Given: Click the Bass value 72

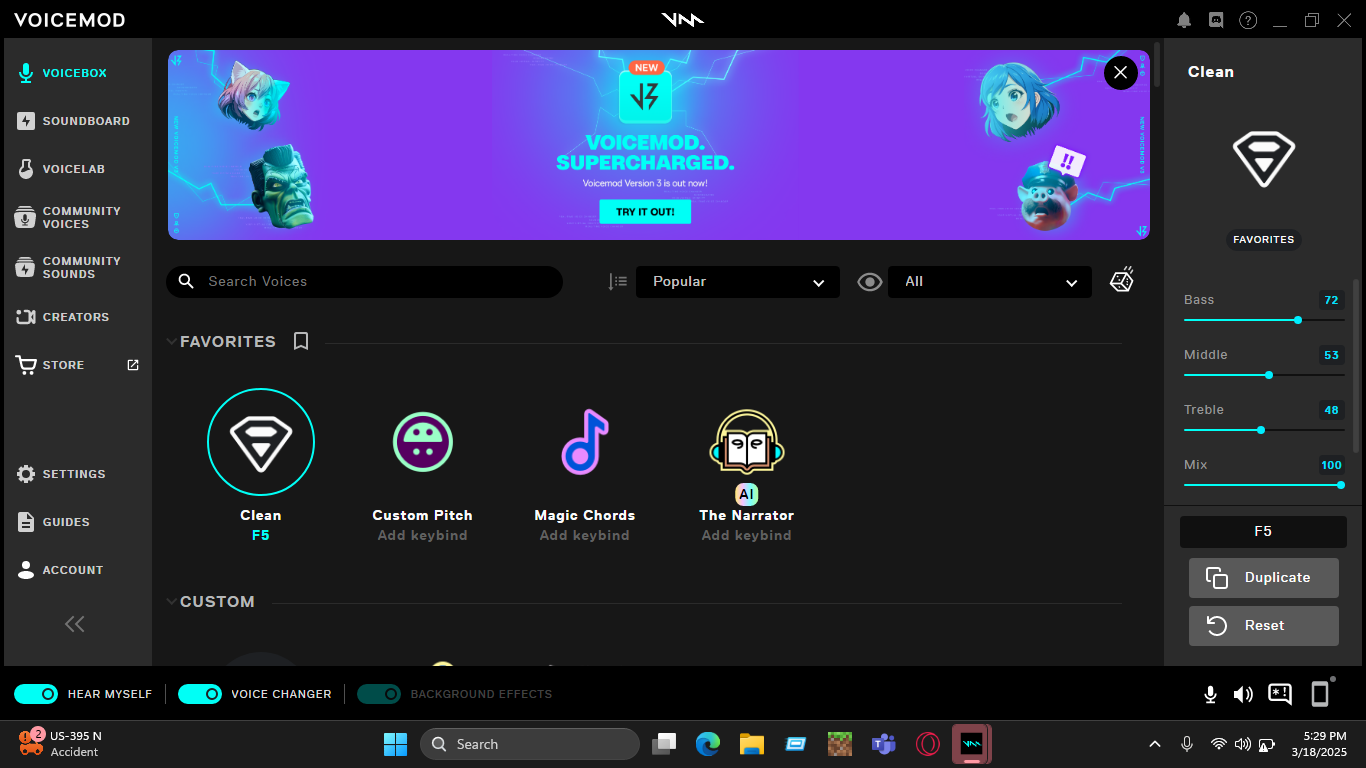Looking at the screenshot, I should coord(1331,300).
